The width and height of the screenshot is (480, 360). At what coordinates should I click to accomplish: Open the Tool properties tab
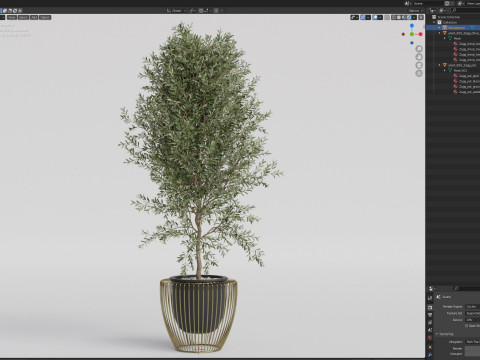430,298
